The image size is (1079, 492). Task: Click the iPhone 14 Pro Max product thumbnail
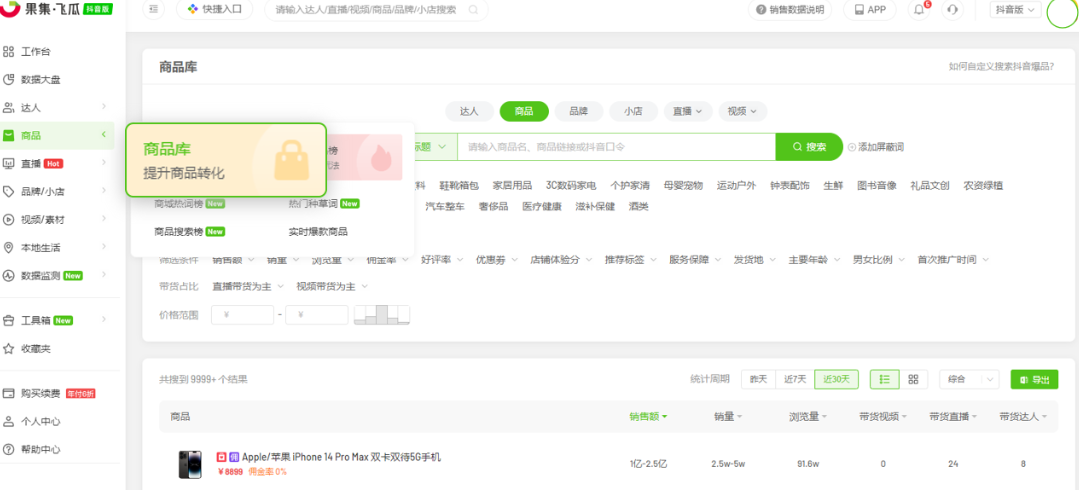pyautogui.click(x=190, y=464)
